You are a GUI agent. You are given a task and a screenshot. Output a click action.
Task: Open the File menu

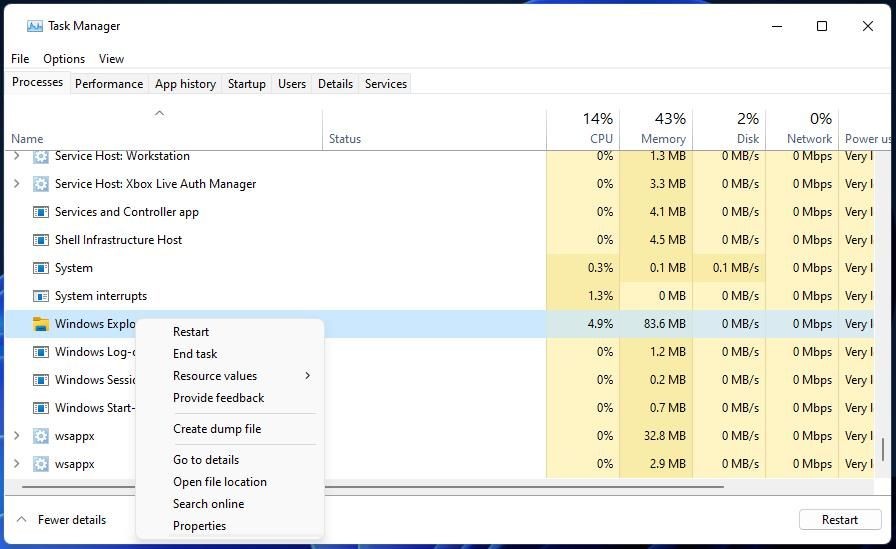pyautogui.click(x=20, y=59)
